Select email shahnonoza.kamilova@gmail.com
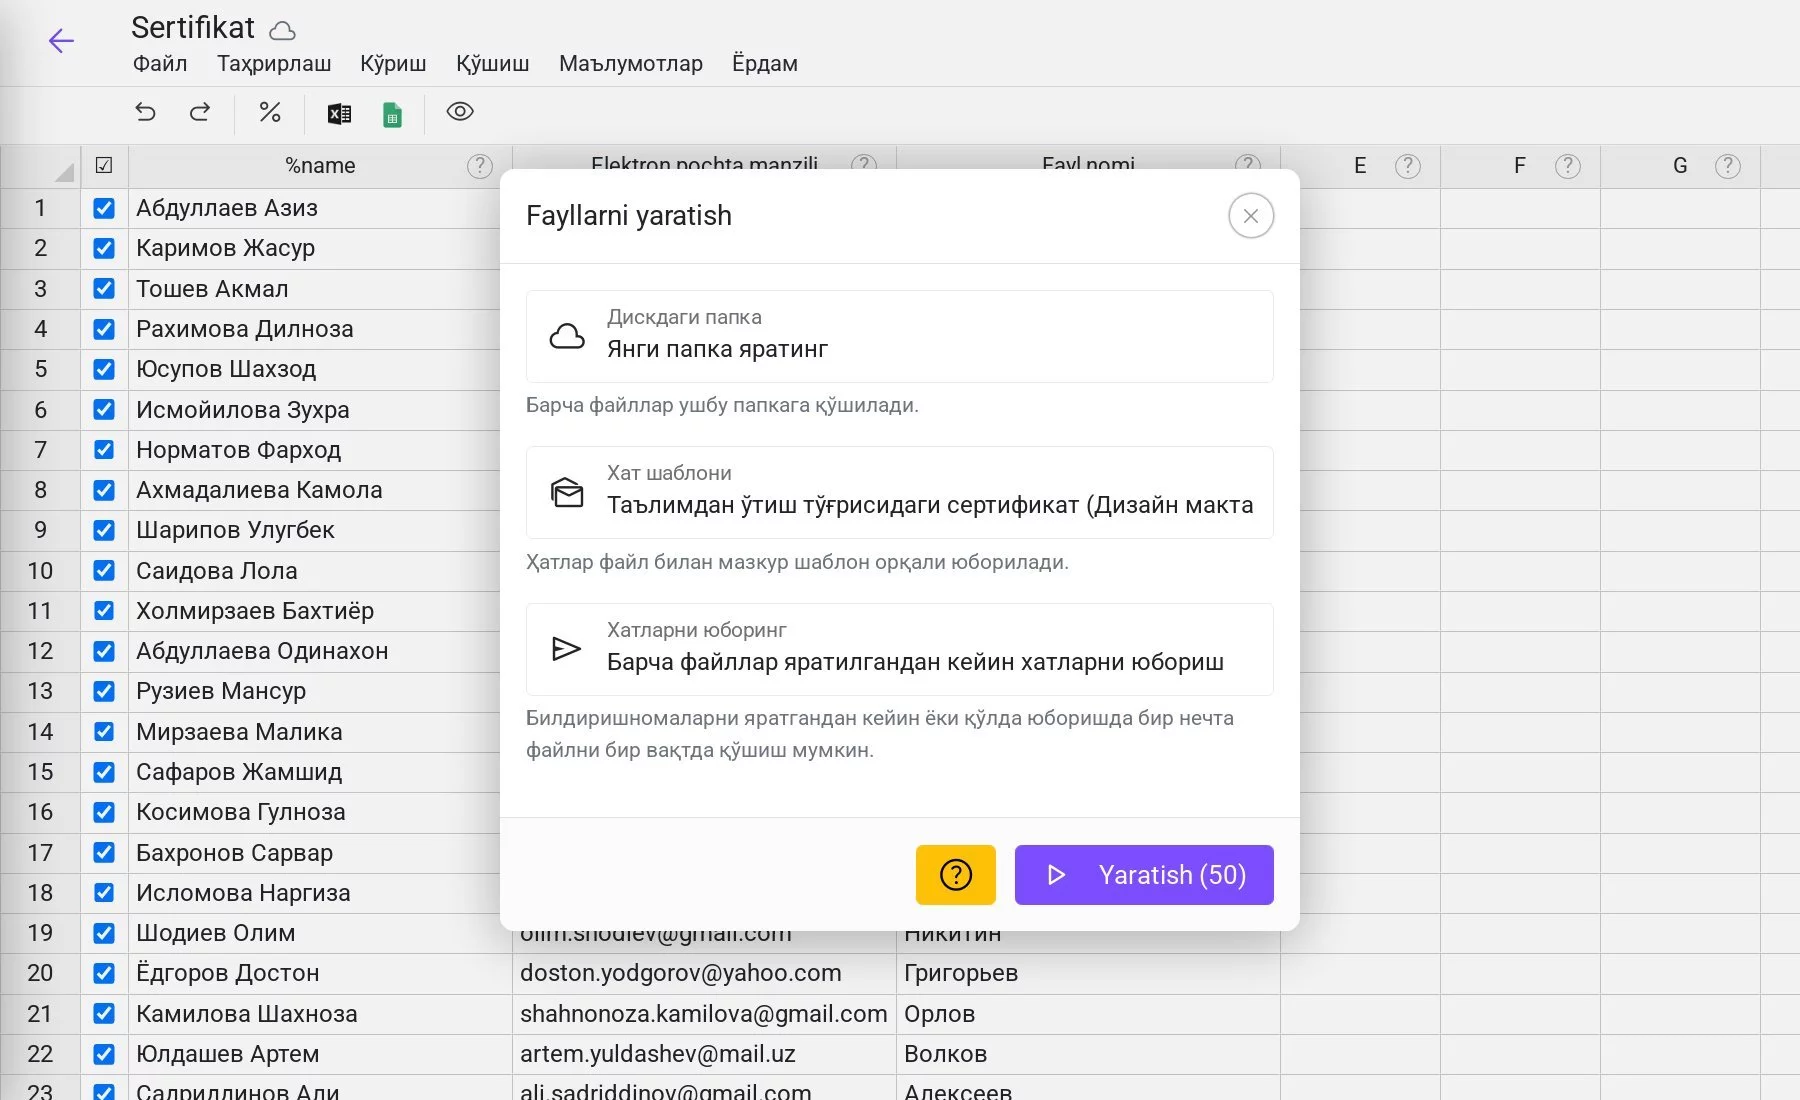 pyautogui.click(x=704, y=1014)
